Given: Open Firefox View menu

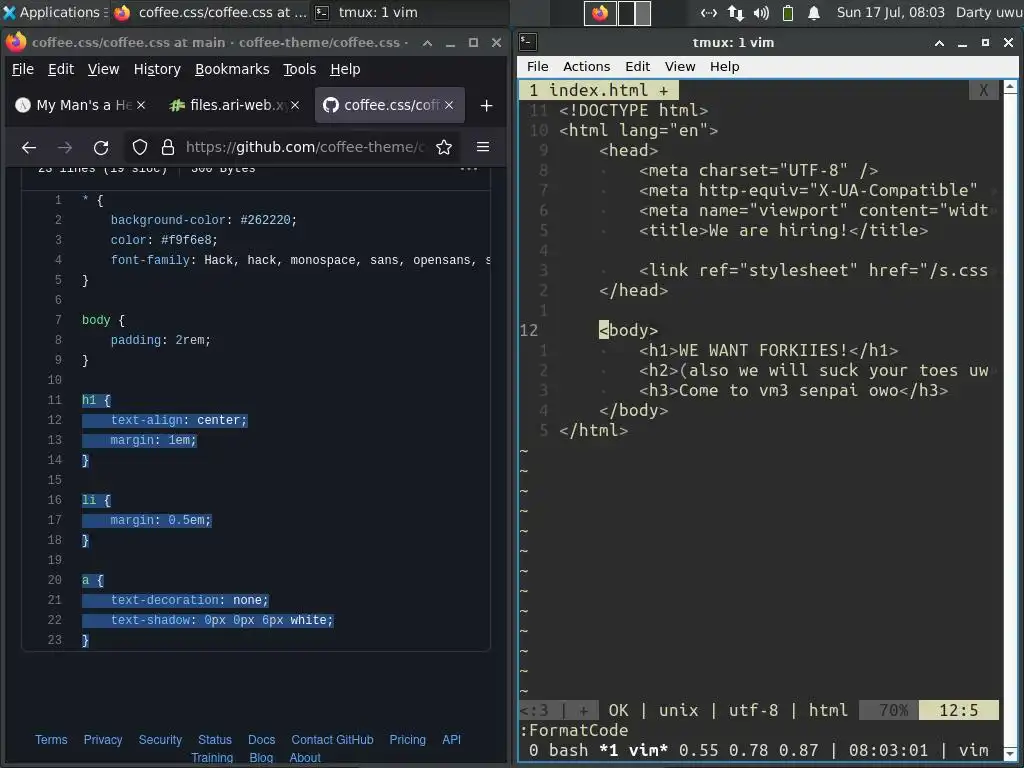Looking at the screenshot, I should tap(103, 69).
